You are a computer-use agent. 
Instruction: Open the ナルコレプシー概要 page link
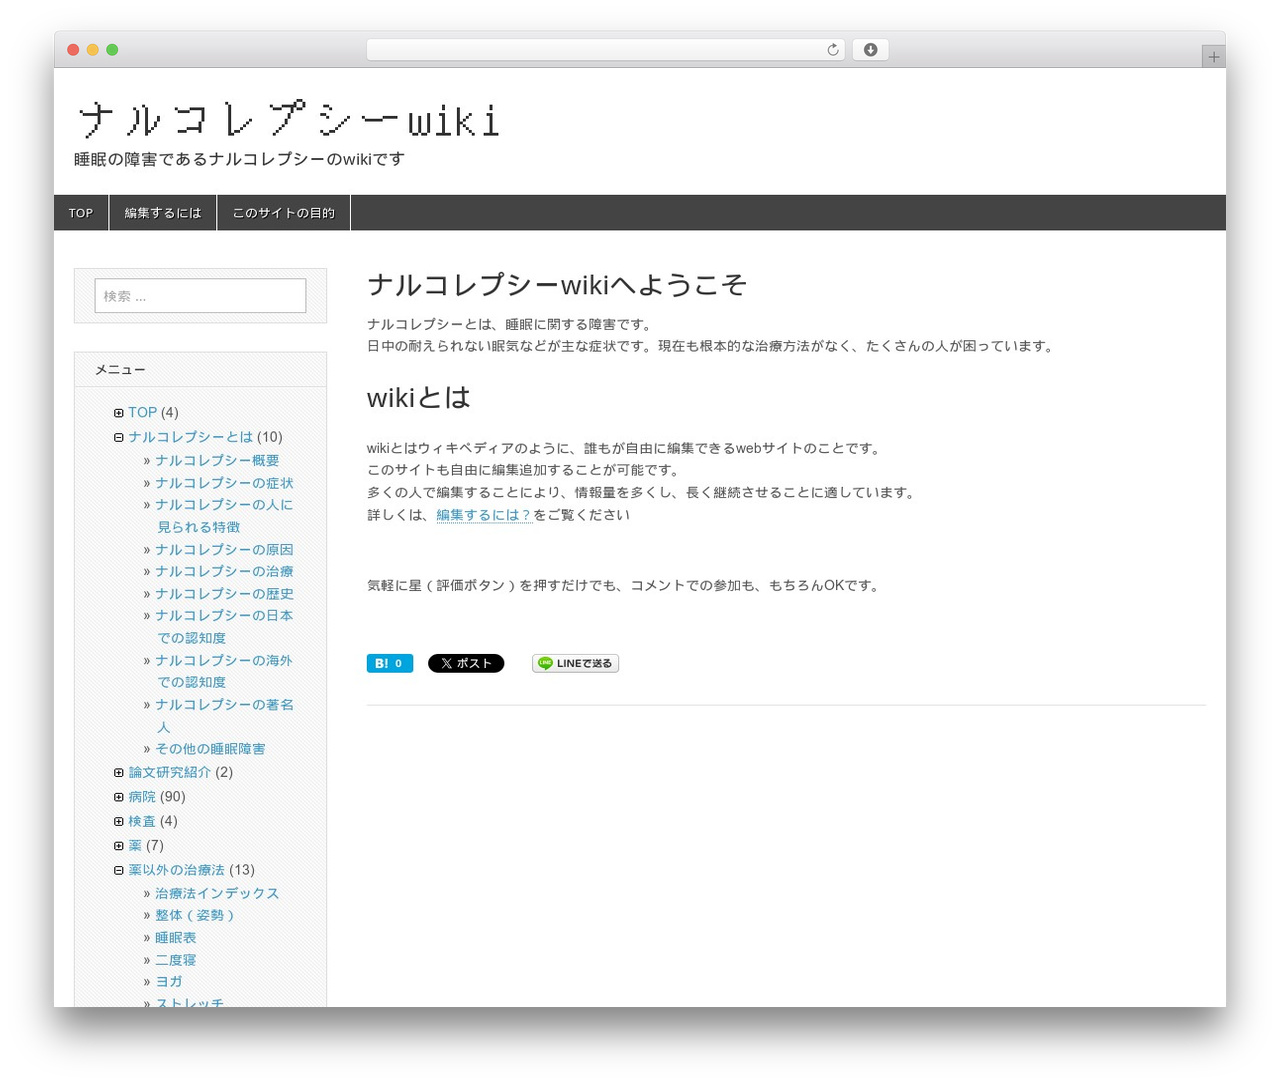point(217,460)
